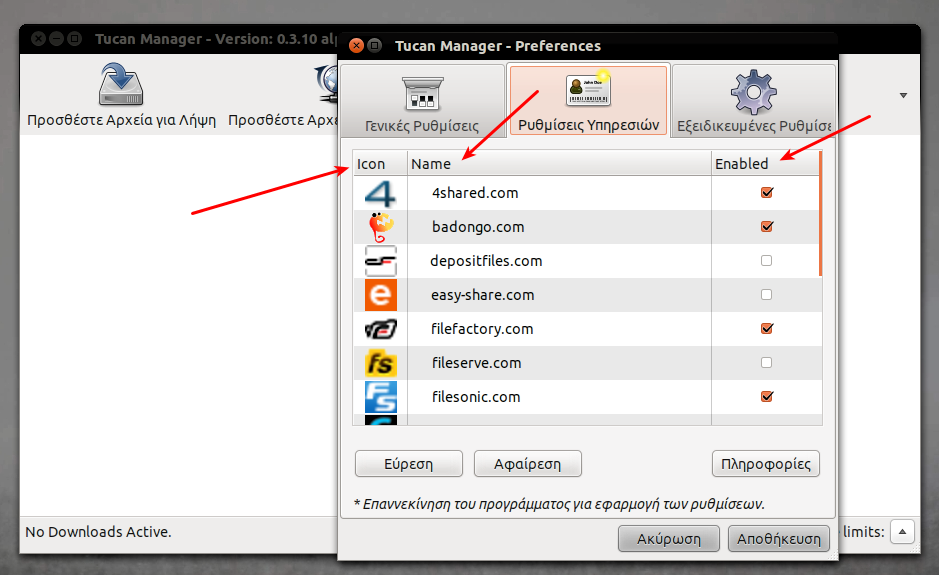Click the General Settings tab drive icon
The height and width of the screenshot is (575, 939).
(x=423, y=93)
